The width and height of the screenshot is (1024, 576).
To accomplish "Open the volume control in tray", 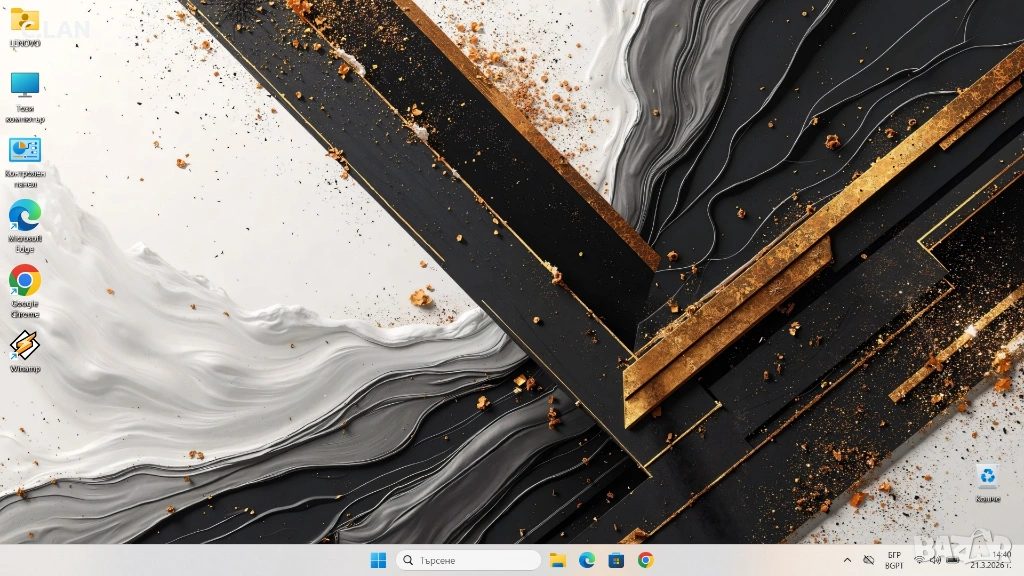I will pos(936,560).
